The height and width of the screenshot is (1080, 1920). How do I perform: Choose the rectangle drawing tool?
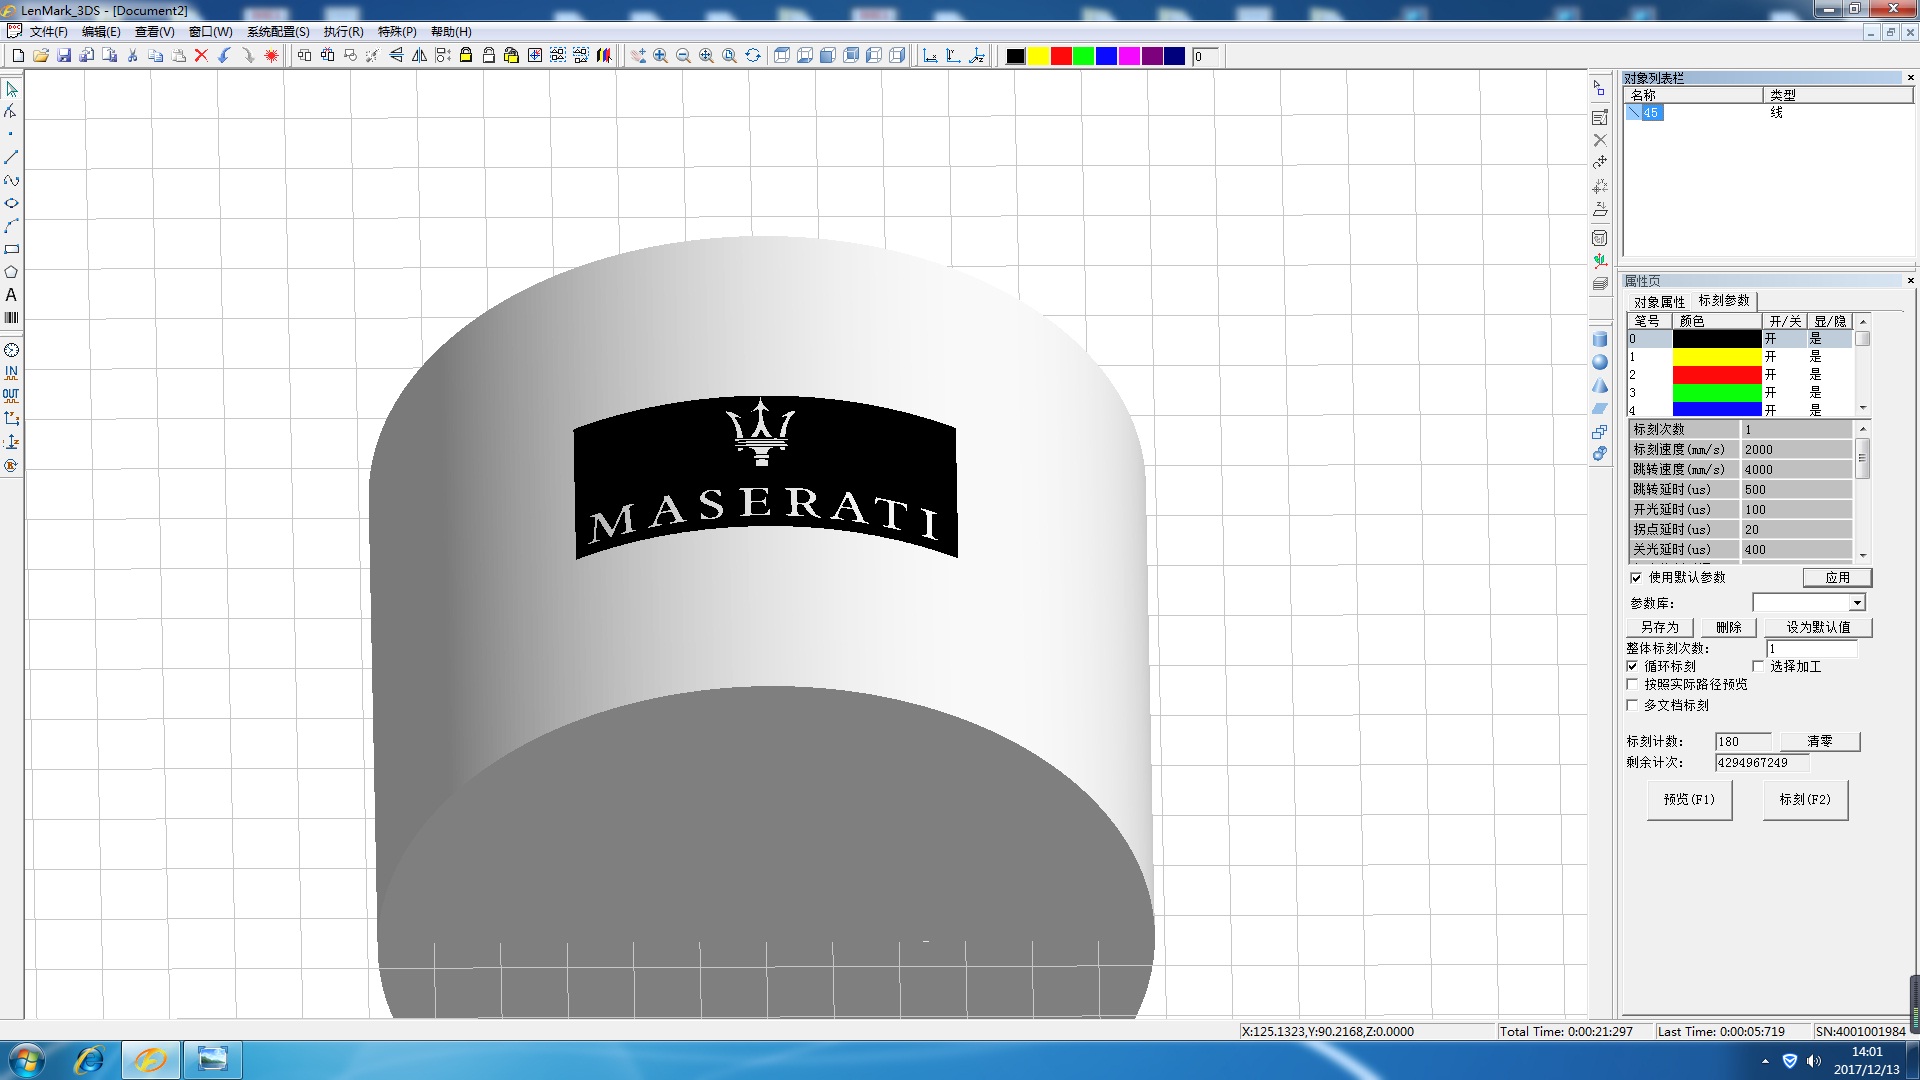11,249
